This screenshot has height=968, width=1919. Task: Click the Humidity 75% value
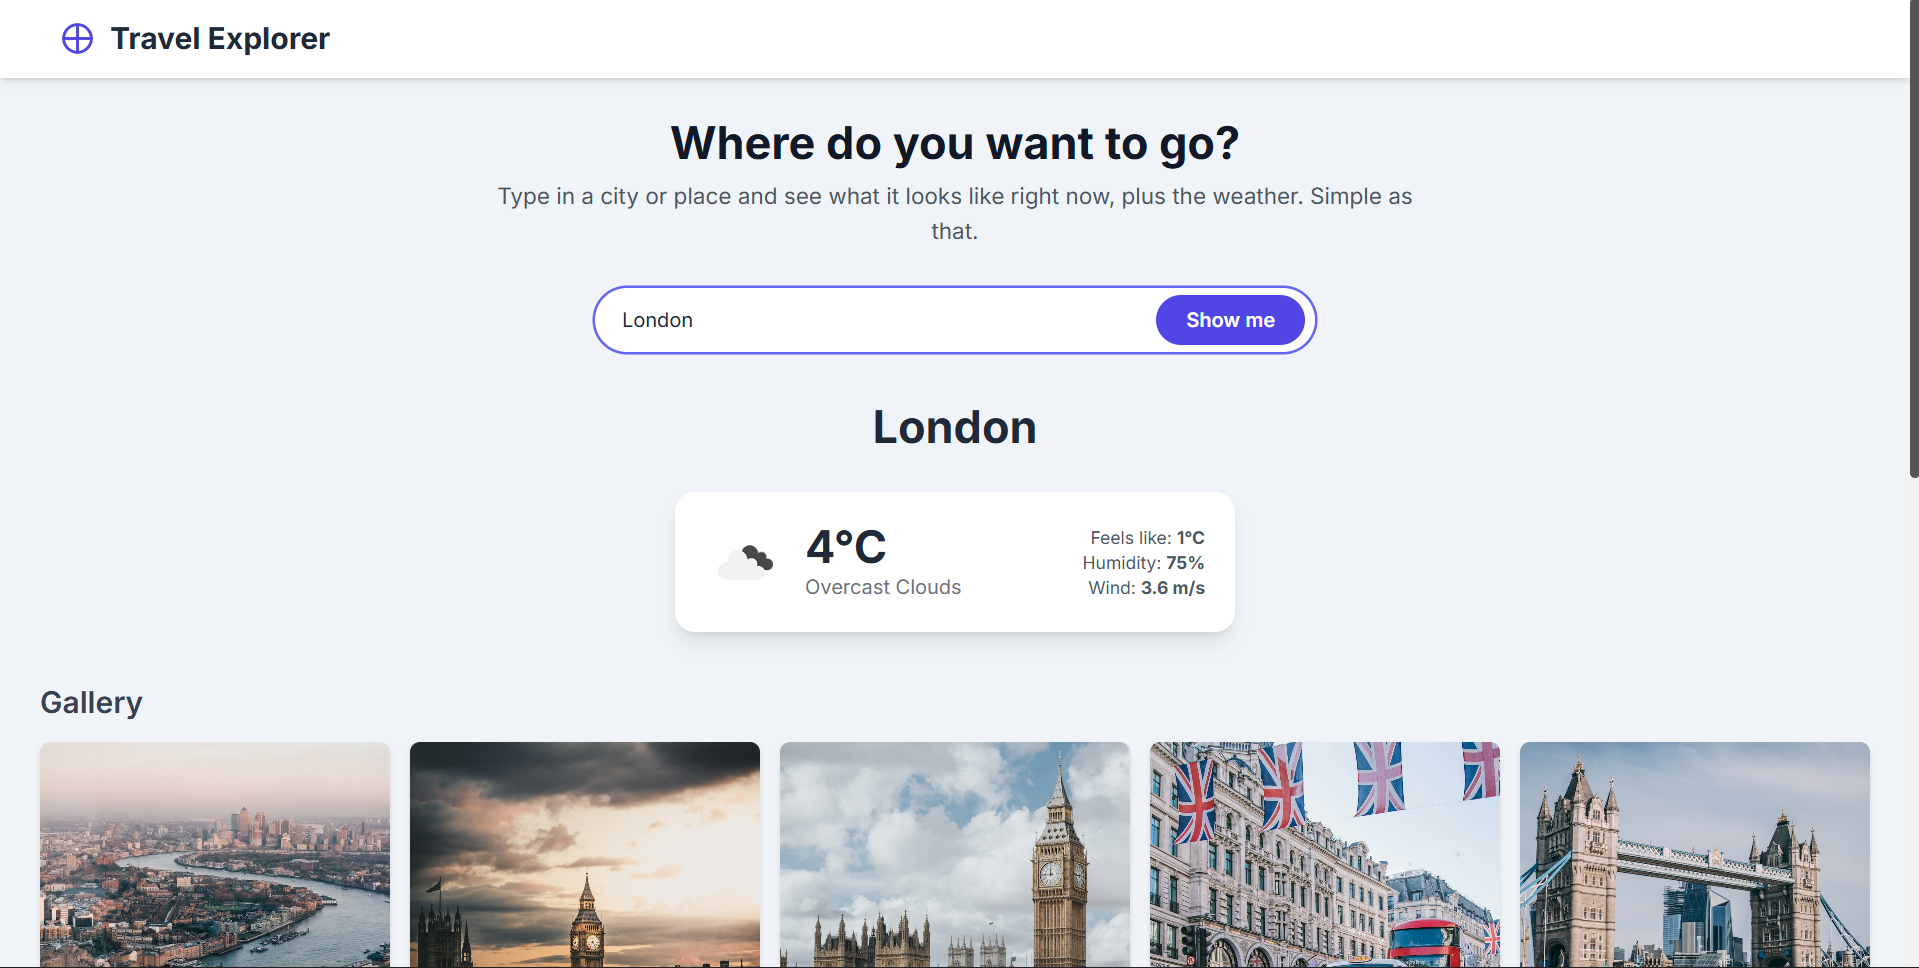pos(1143,563)
